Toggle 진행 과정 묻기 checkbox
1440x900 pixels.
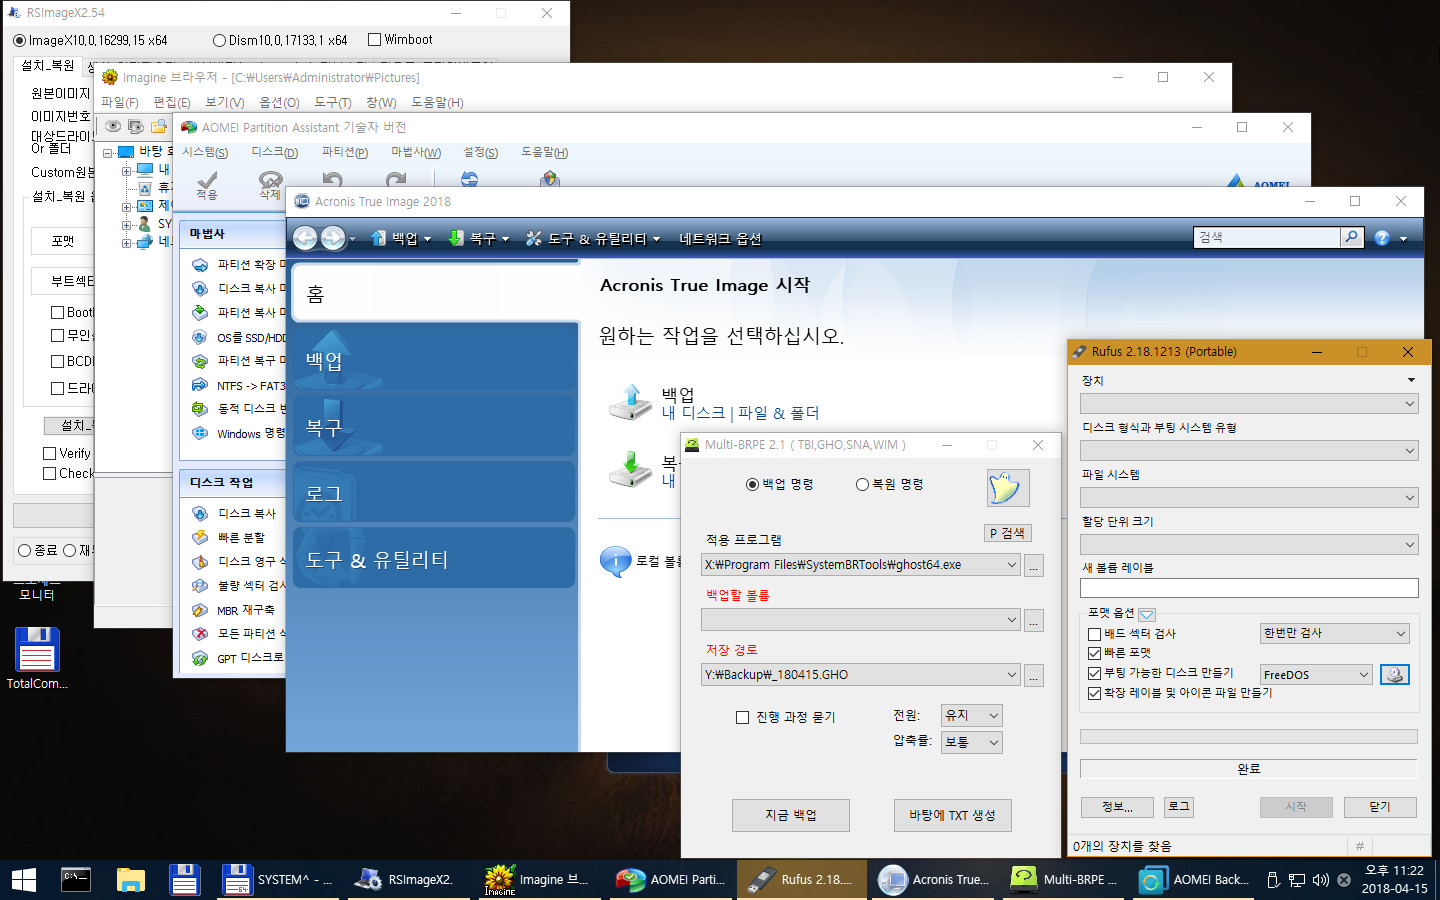pyautogui.click(x=742, y=717)
